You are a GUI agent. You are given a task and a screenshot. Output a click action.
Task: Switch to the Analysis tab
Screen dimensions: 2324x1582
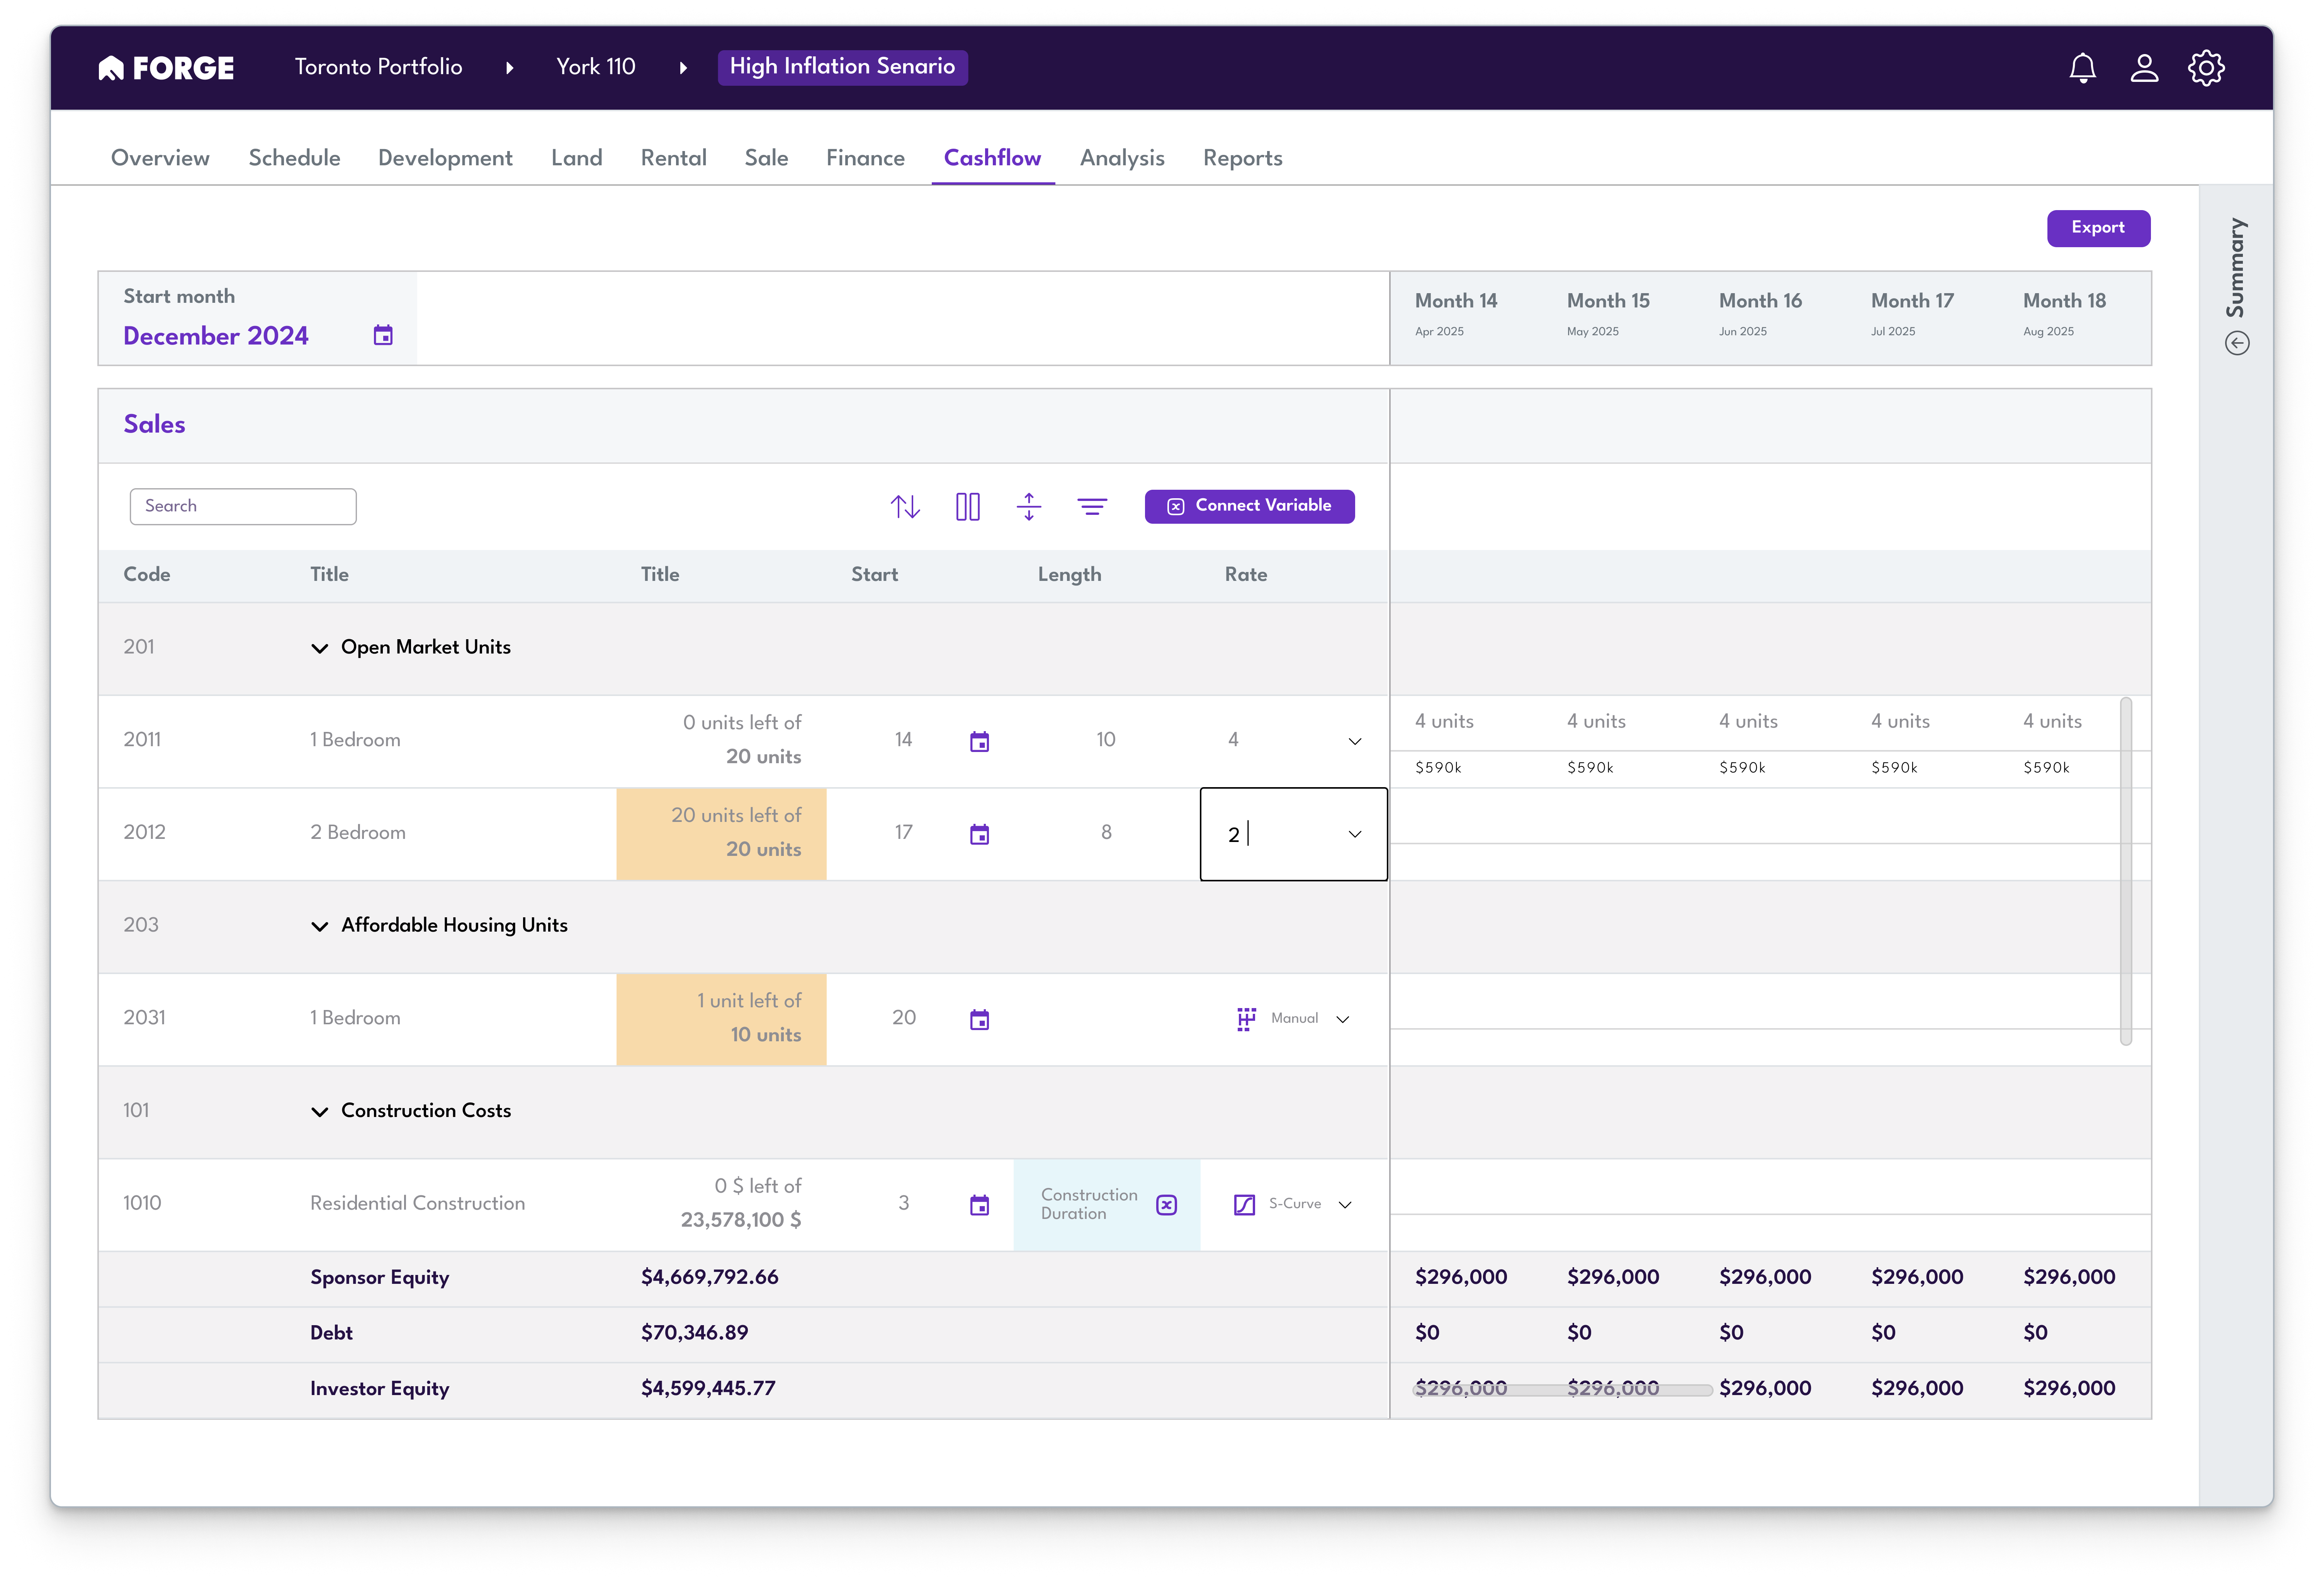(x=1121, y=158)
